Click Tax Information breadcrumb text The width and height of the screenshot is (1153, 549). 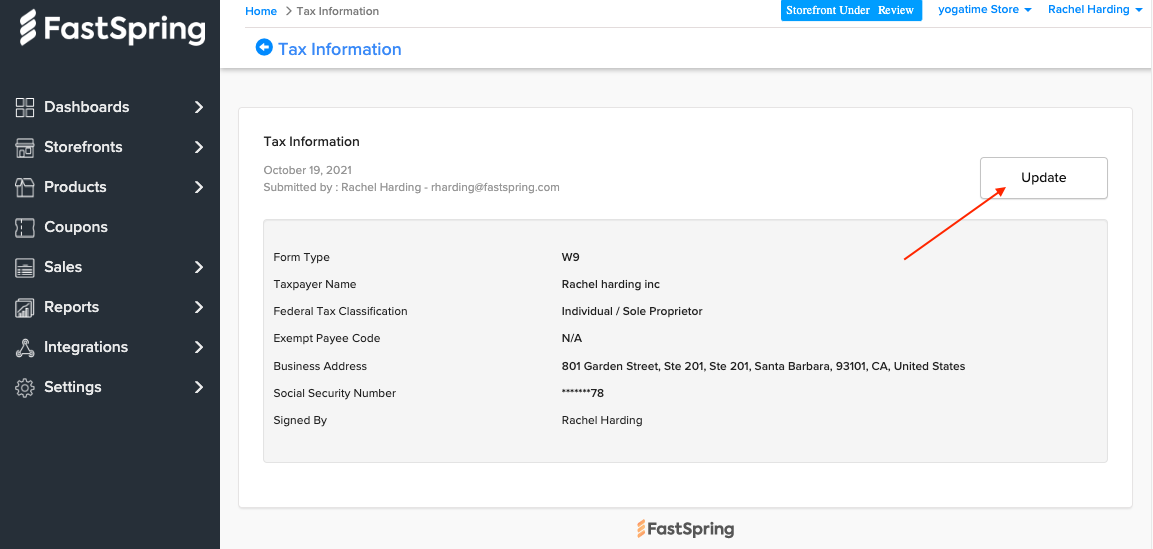(338, 11)
